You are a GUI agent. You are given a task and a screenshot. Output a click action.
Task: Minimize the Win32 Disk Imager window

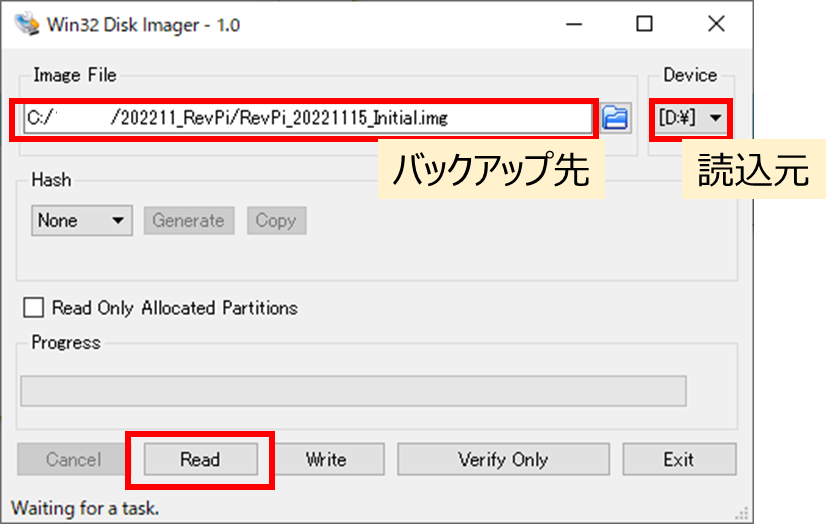tap(574, 24)
